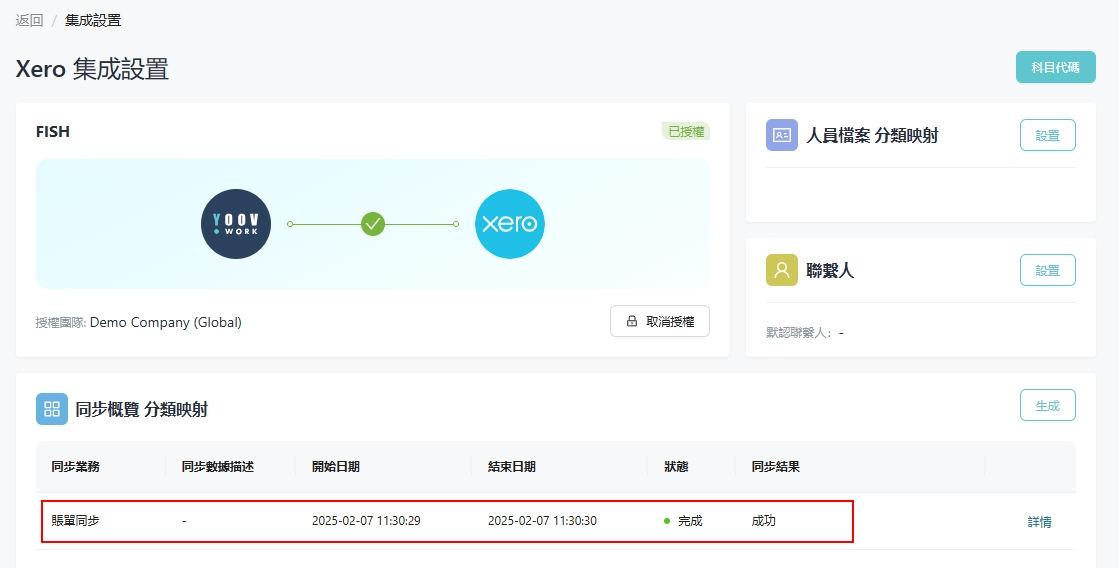Select the 賬單同步 row cell
Viewport: 1119px width, 568px height.
coord(76,521)
